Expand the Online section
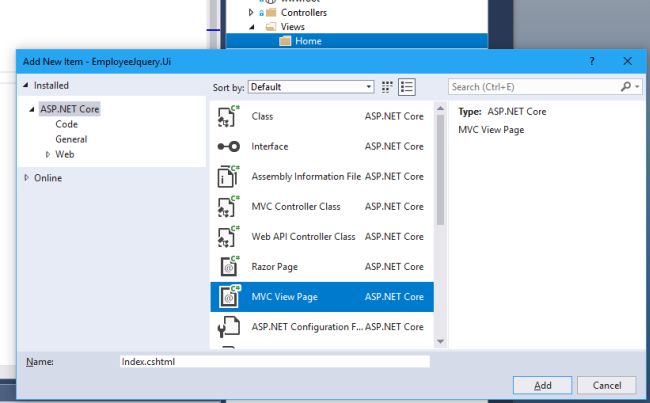Screen dimensions: 650x403 coord(27,177)
